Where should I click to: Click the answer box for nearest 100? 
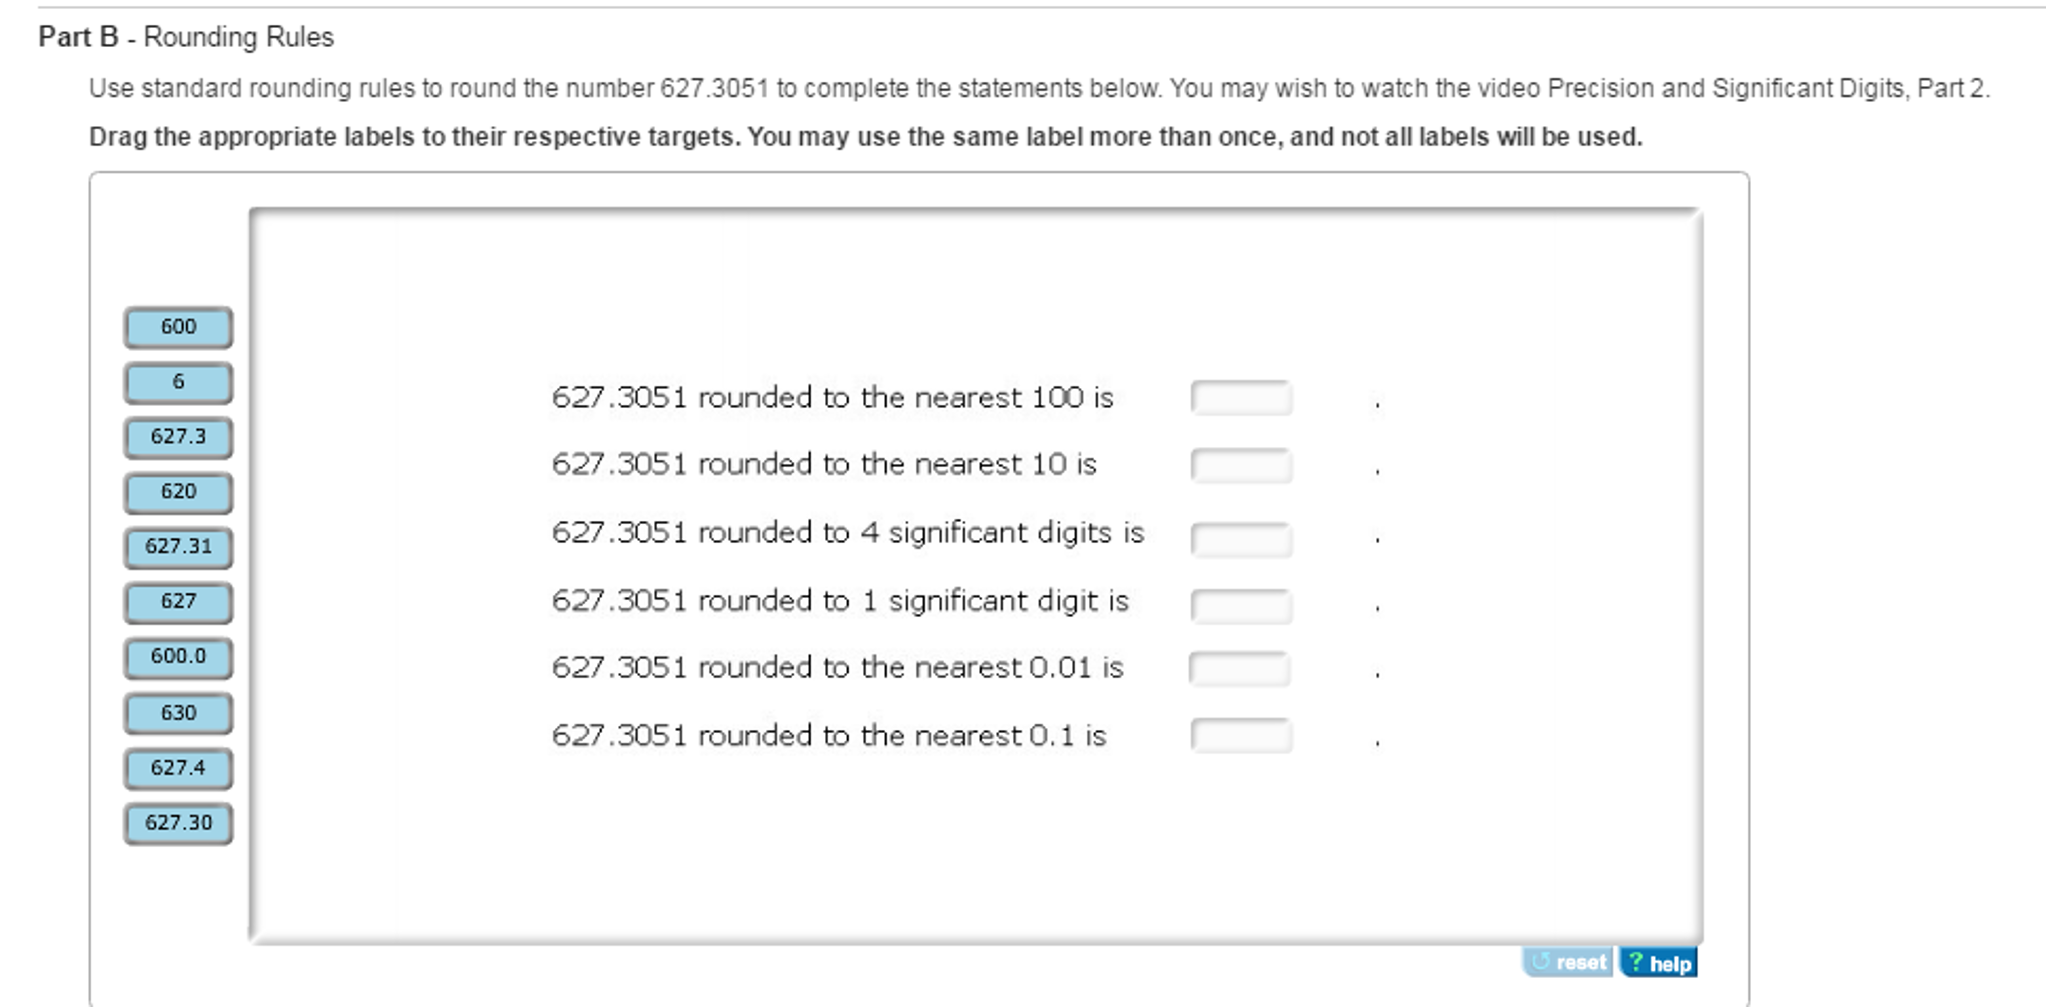1241,397
